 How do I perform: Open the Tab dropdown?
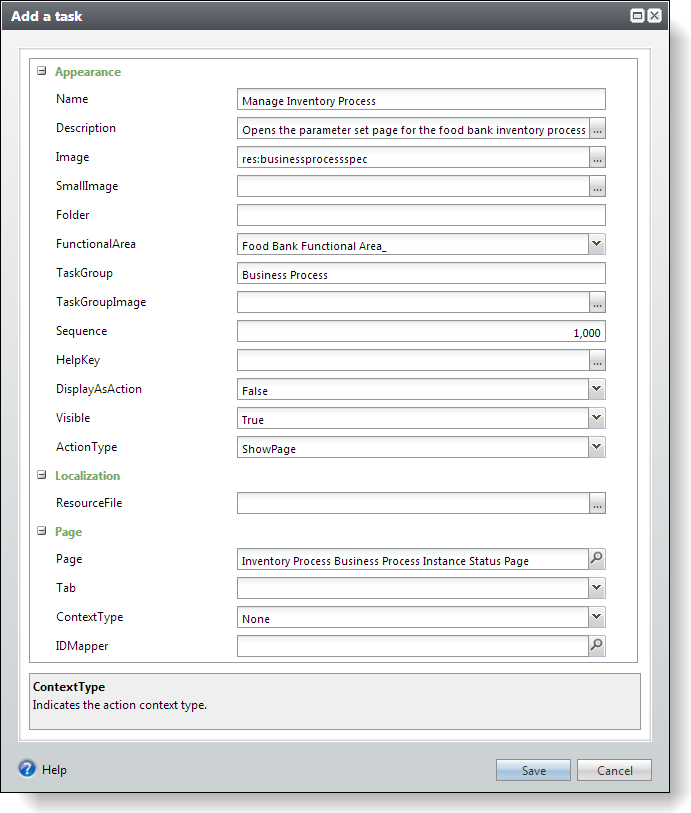coord(597,588)
